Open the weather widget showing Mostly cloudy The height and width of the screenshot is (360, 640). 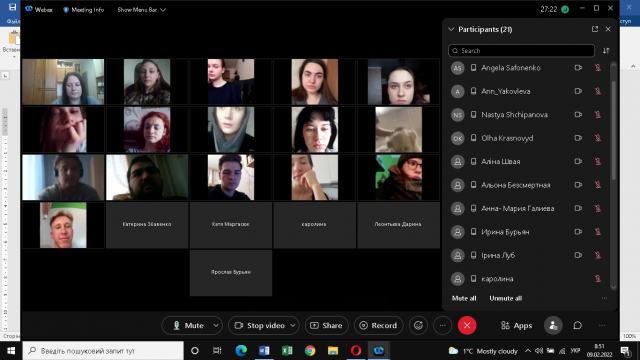[x=483, y=351]
